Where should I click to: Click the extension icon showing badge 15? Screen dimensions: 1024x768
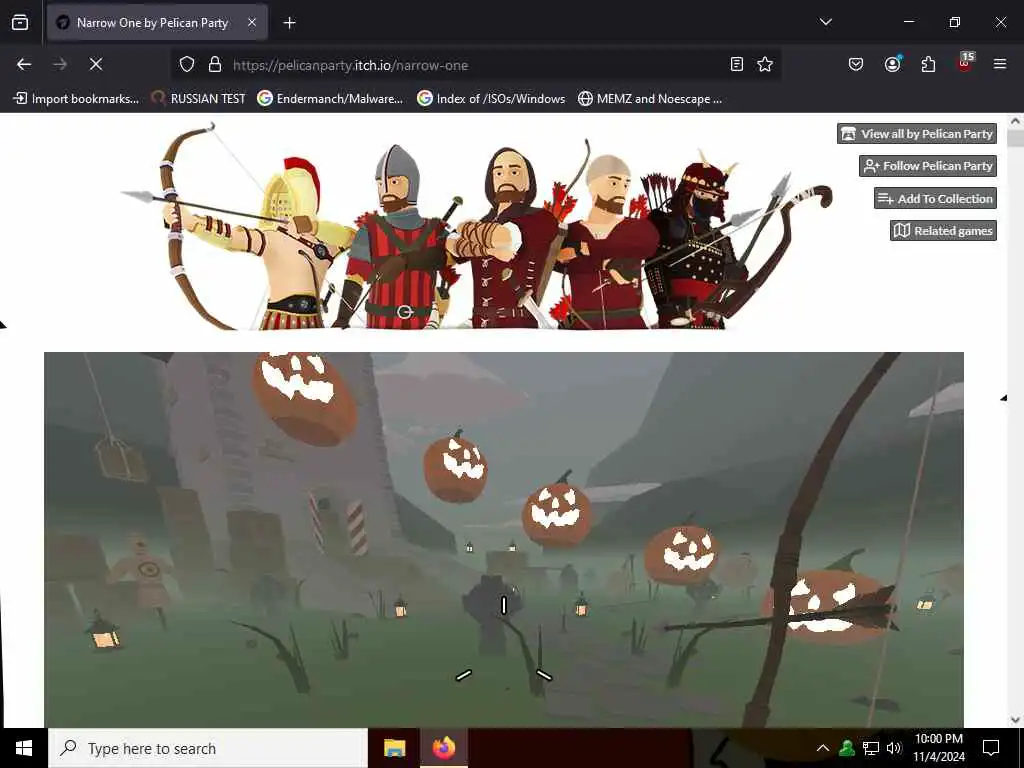click(965, 63)
